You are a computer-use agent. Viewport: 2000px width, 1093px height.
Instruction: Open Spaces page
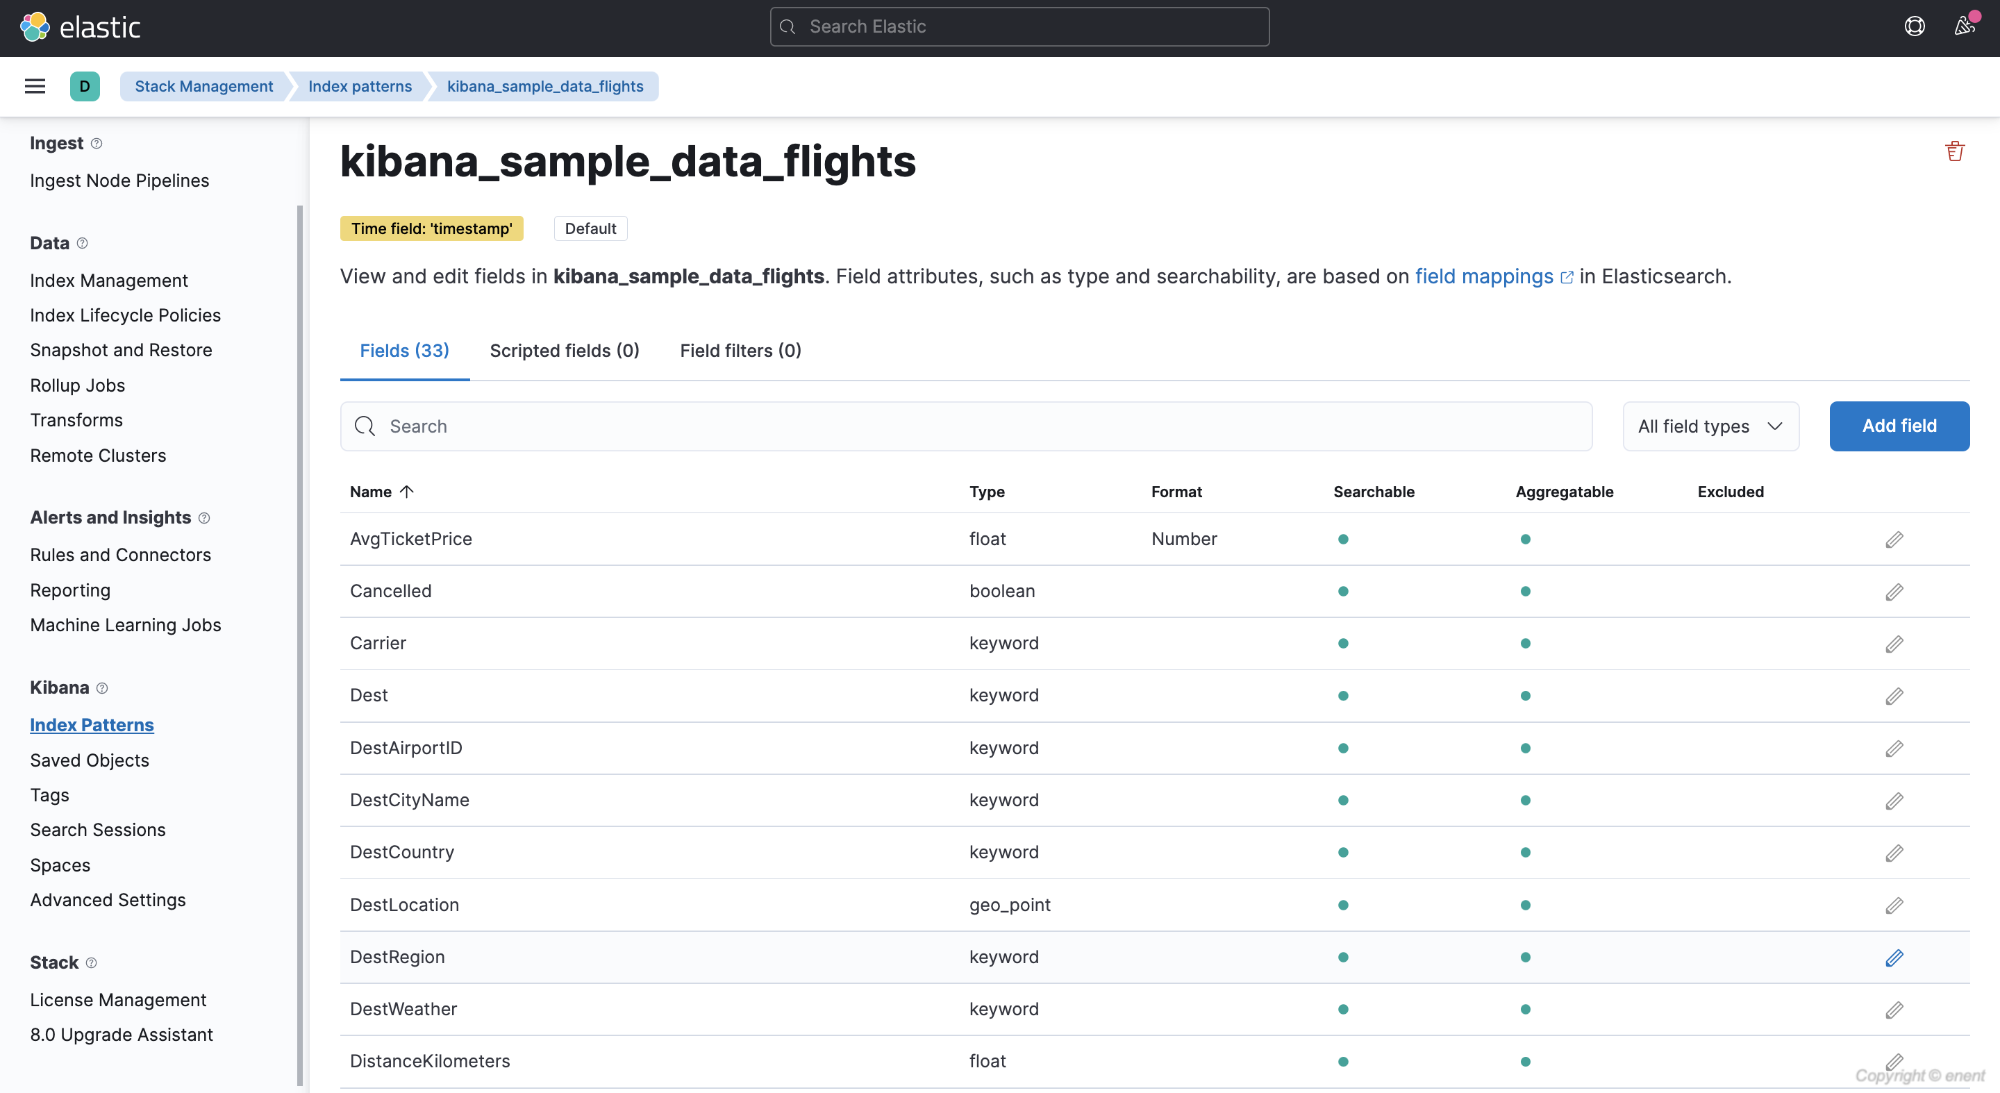pos(60,865)
